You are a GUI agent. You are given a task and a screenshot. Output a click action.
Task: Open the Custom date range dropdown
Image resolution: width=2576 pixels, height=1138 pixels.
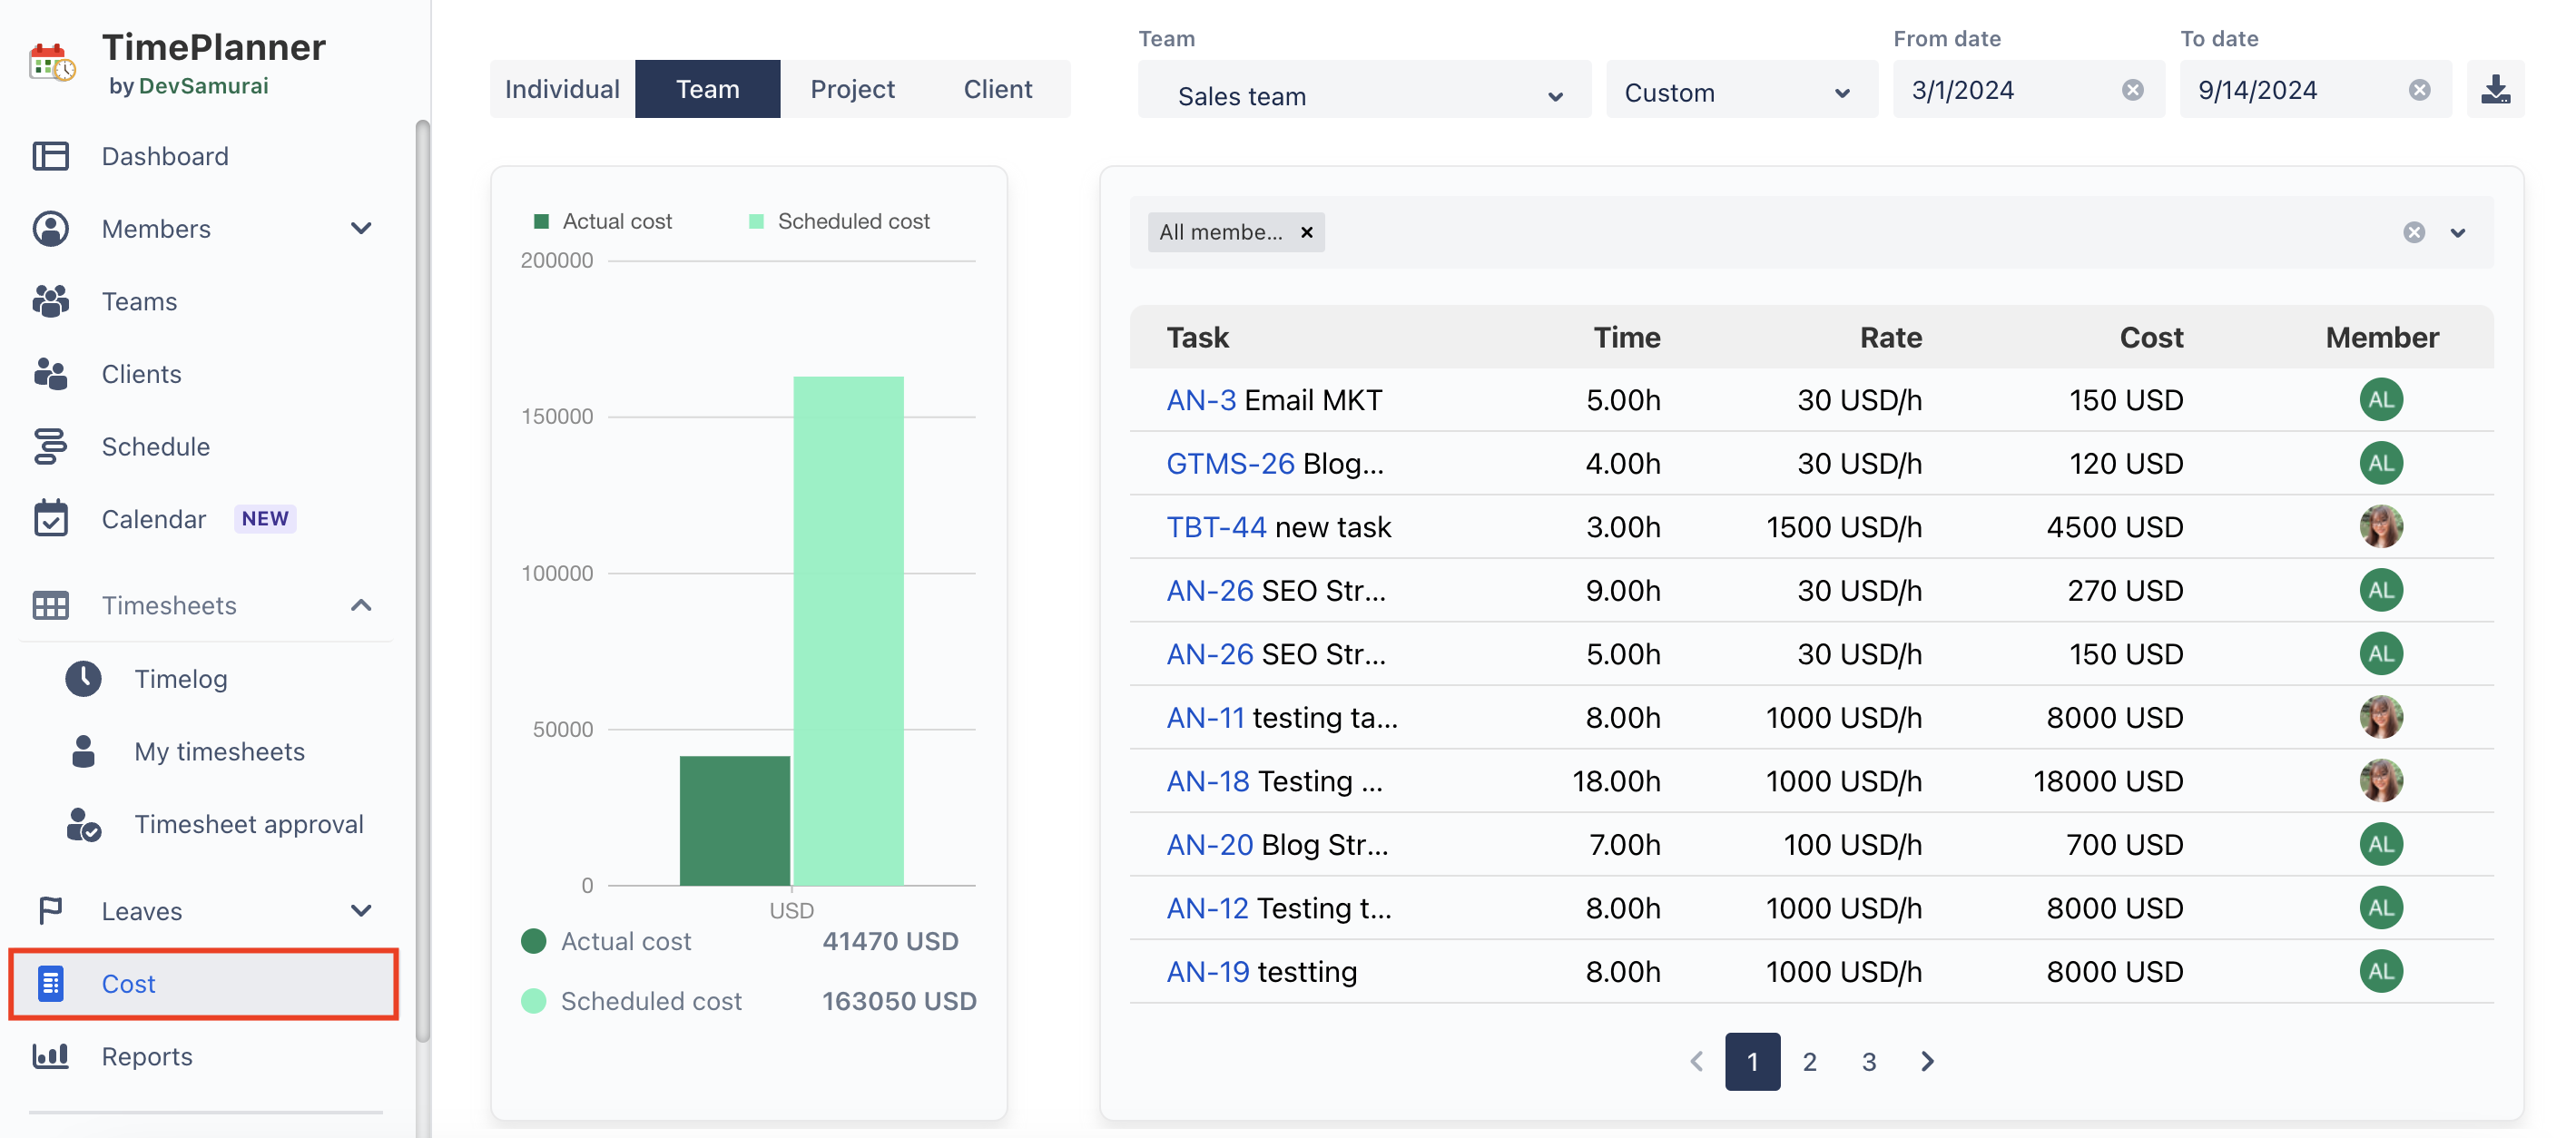coord(1739,92)
